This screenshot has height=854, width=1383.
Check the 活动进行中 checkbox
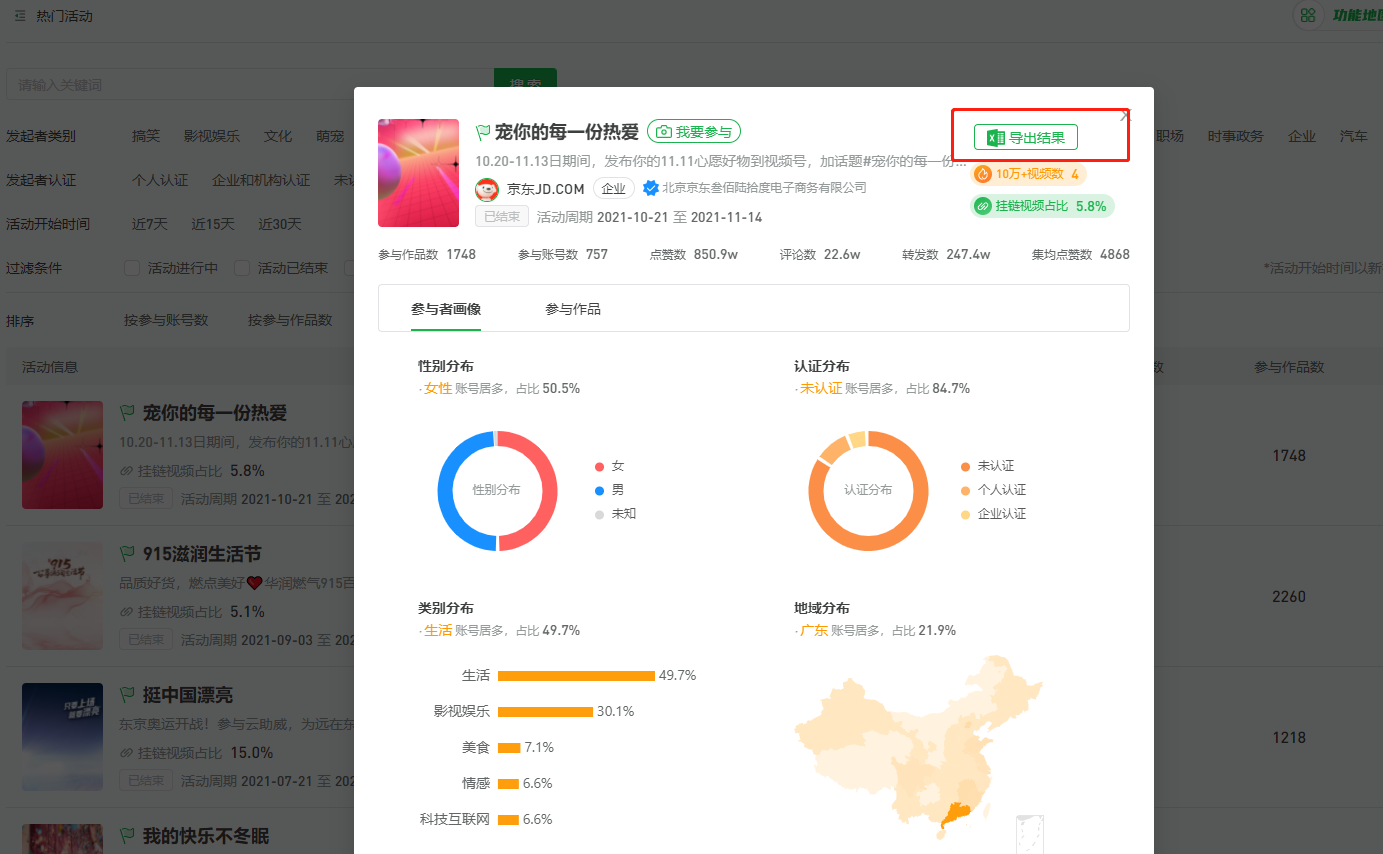click(132, 268)
